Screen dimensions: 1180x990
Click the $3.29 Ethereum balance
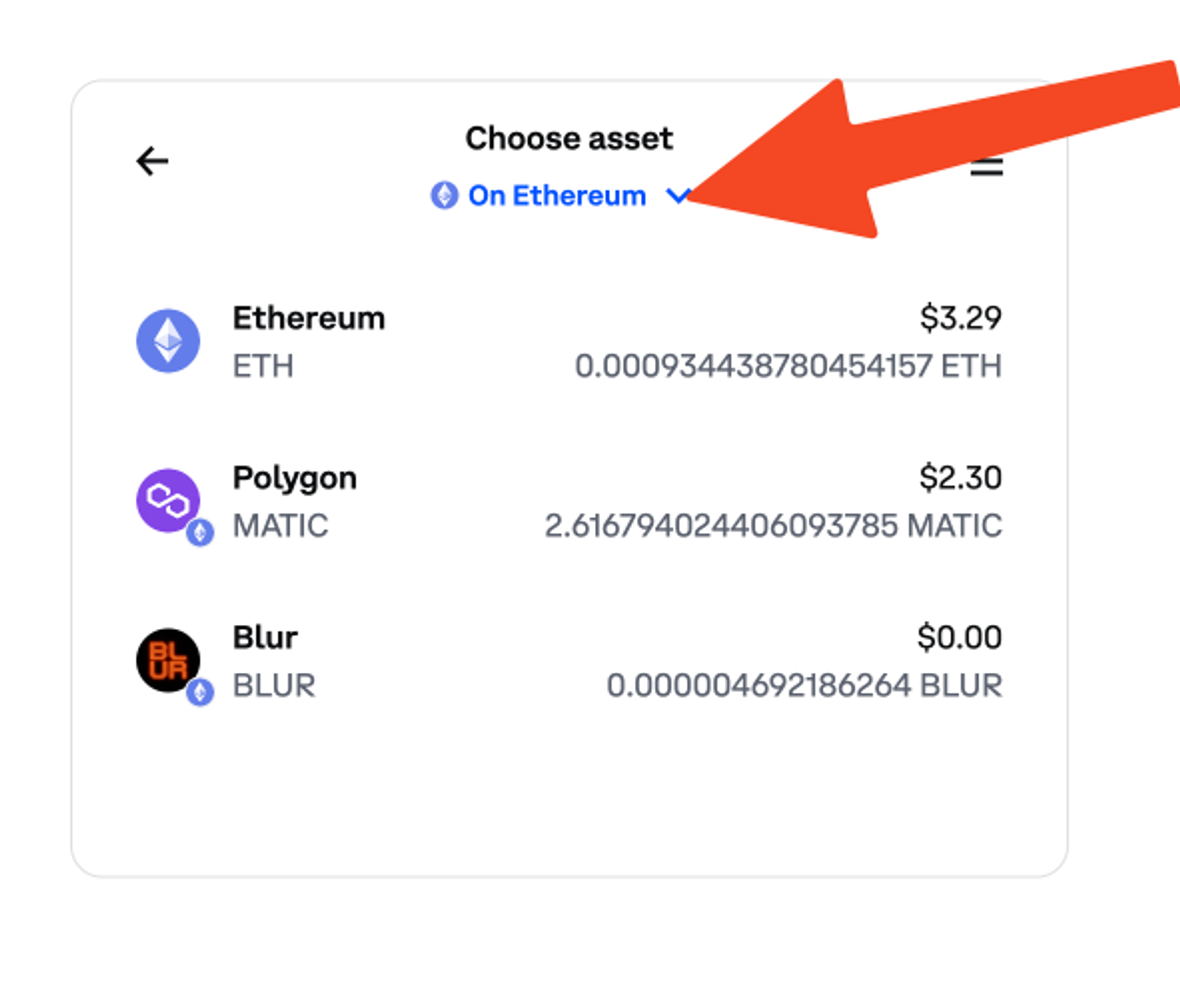pyautogui.click(x=960, y=318)
